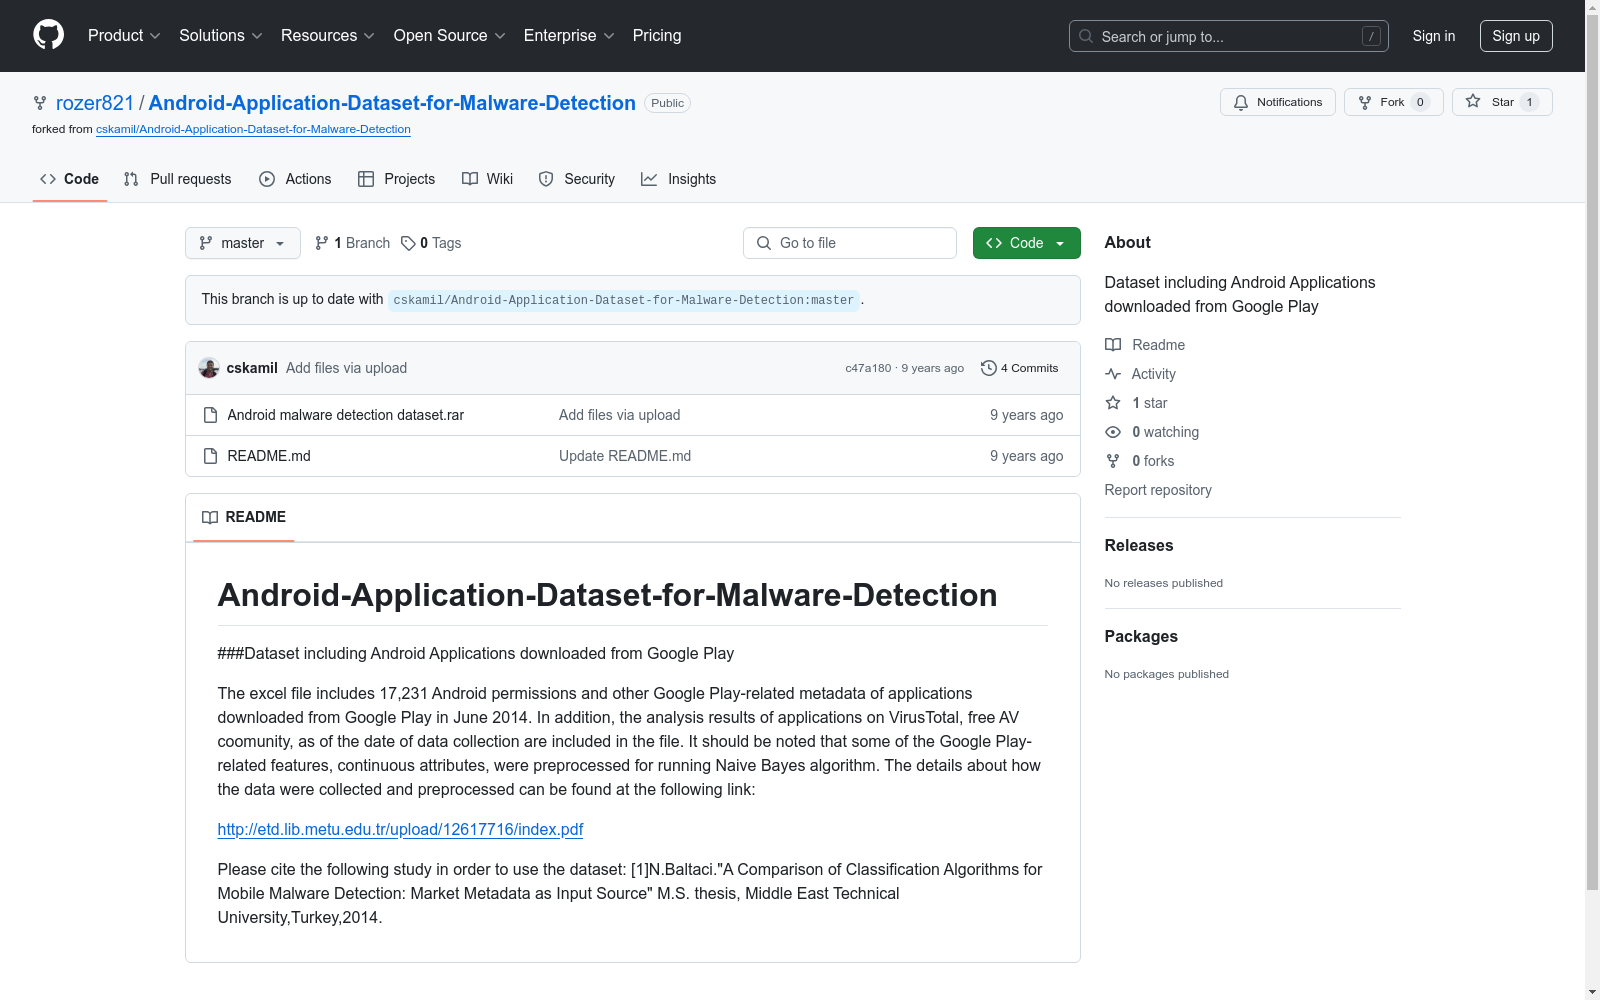The height and width of the screenshot is (1000, 1600).
Task: Expand the Open Source menu
Action: 450,36
